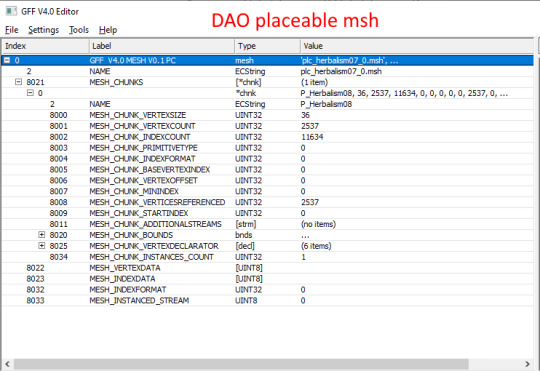Expand the MESH_CHUNK_VERTEXDECLARATOR 8025 node

(42, 246)
